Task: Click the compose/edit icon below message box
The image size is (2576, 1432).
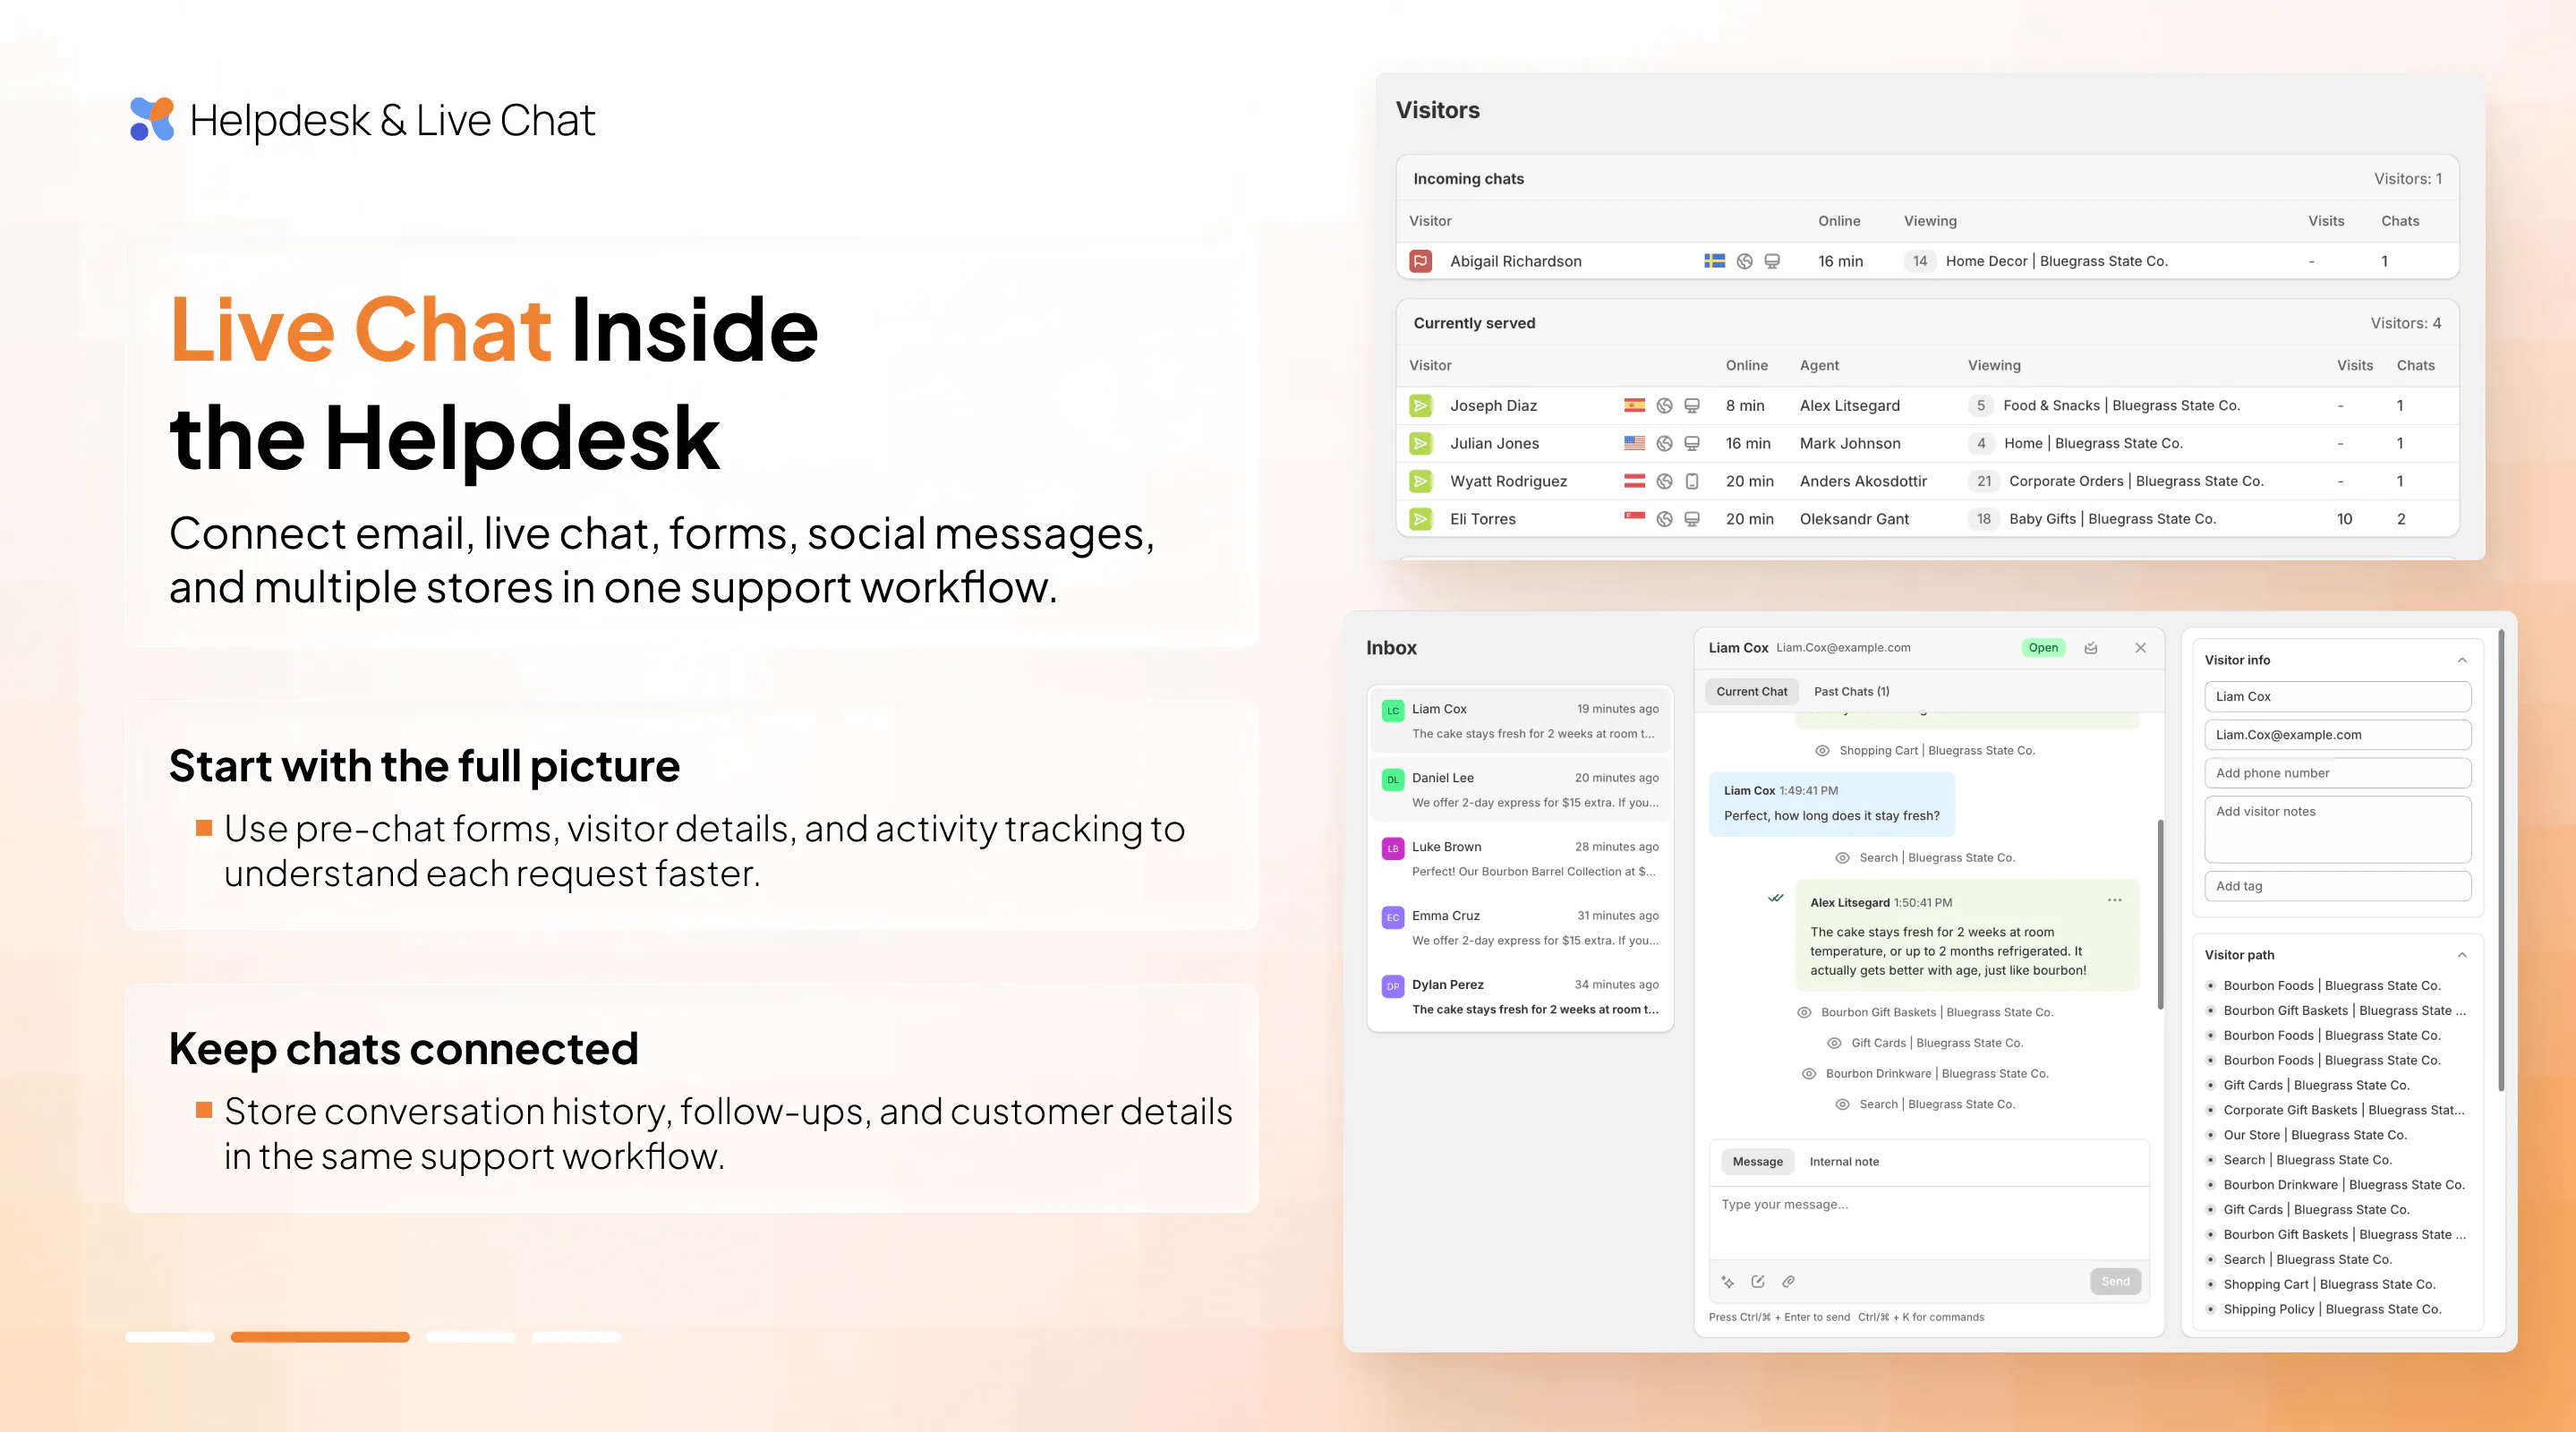Action: [x=1758, y=1281]
